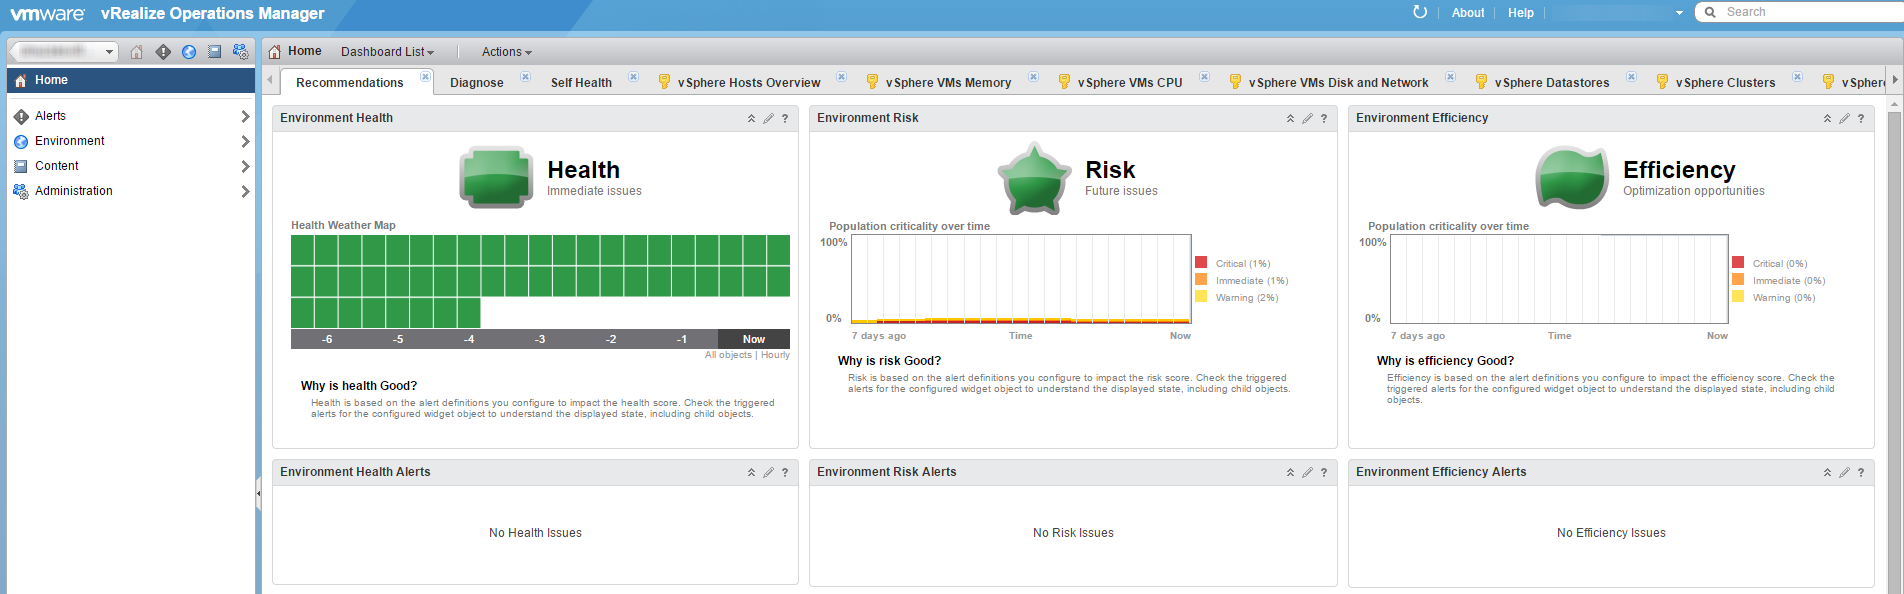The image size is (1904, 594).
Task: Edit the Environment Health widget with pencil icon
Action: pyautogui.click(x=768, y=119)
